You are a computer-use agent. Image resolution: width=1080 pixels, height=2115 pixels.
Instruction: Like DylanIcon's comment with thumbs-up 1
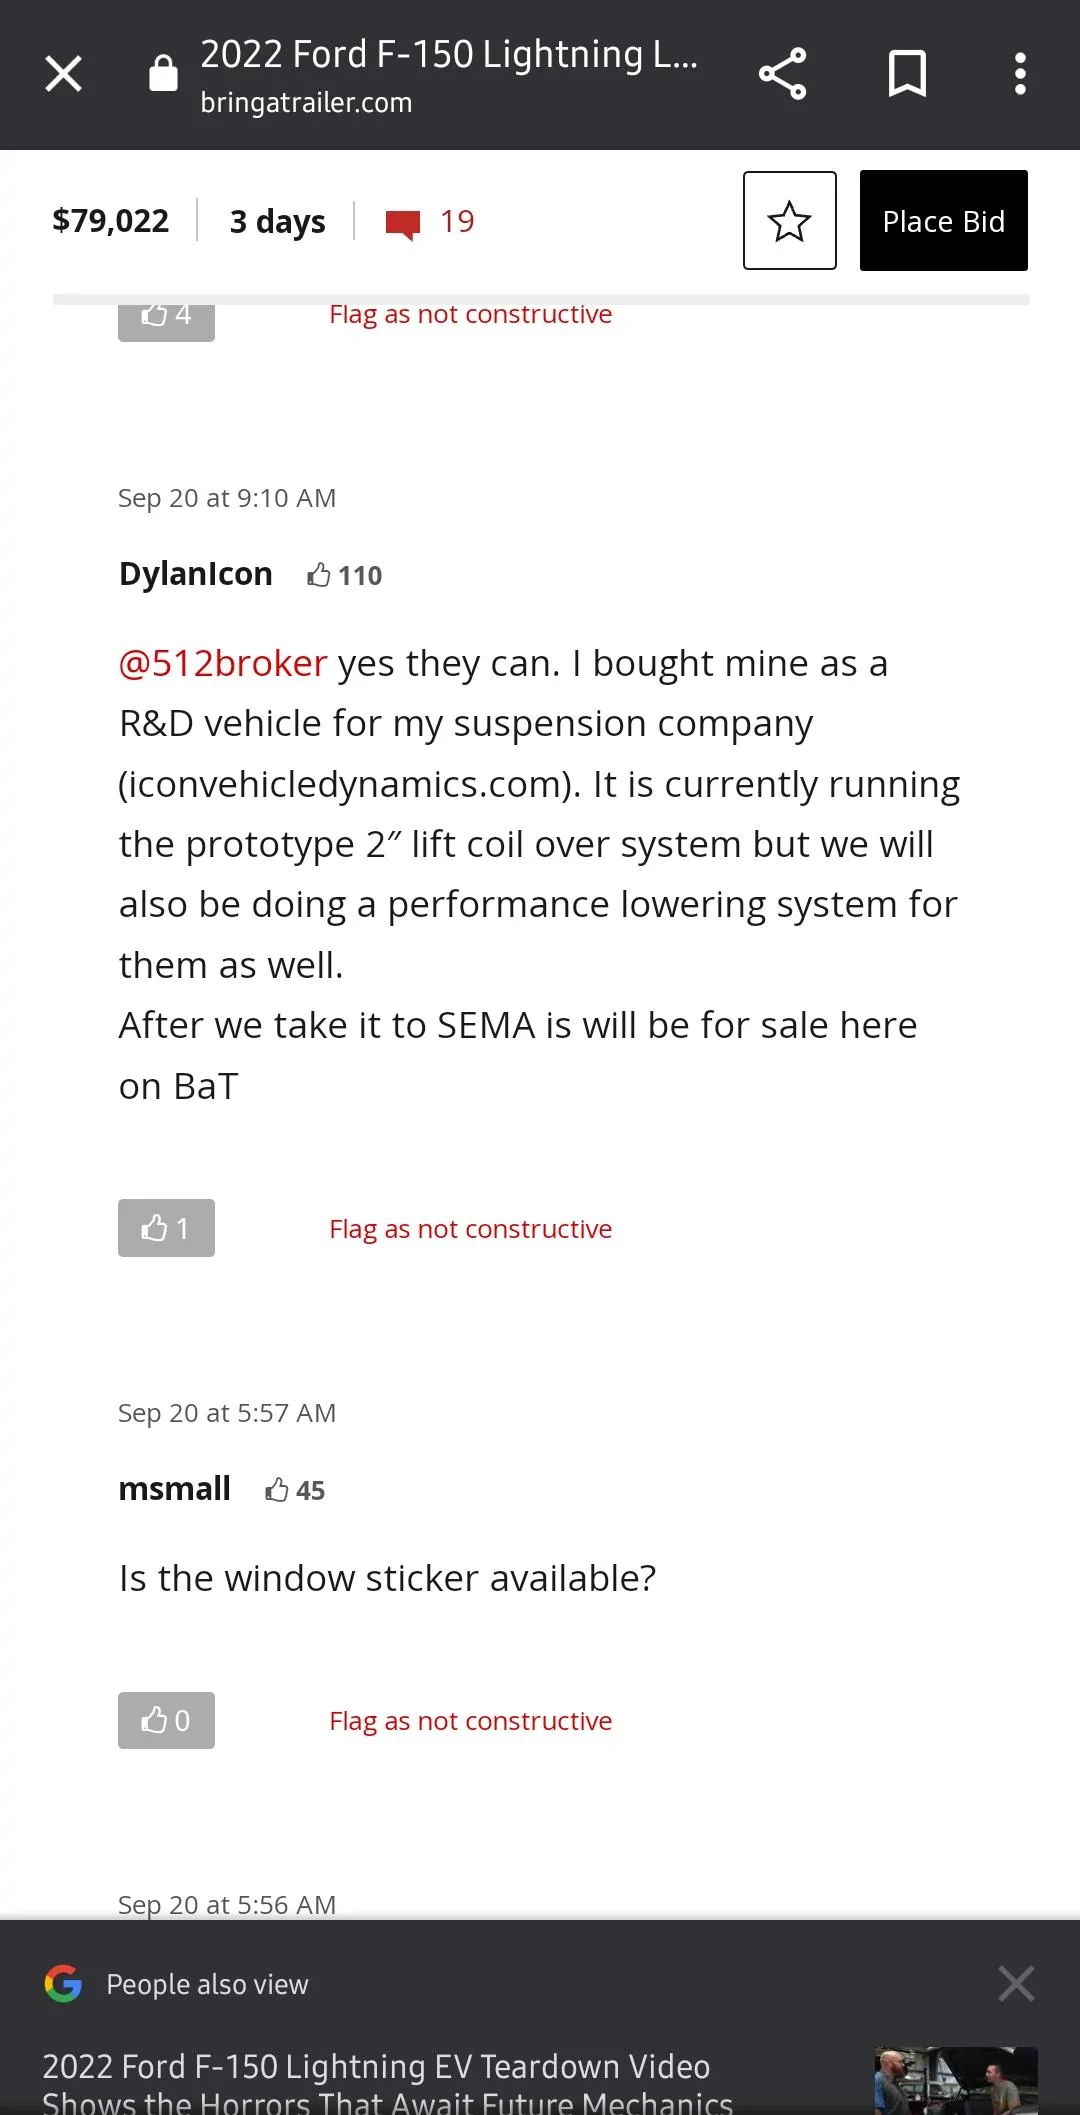click(166, 1228)
